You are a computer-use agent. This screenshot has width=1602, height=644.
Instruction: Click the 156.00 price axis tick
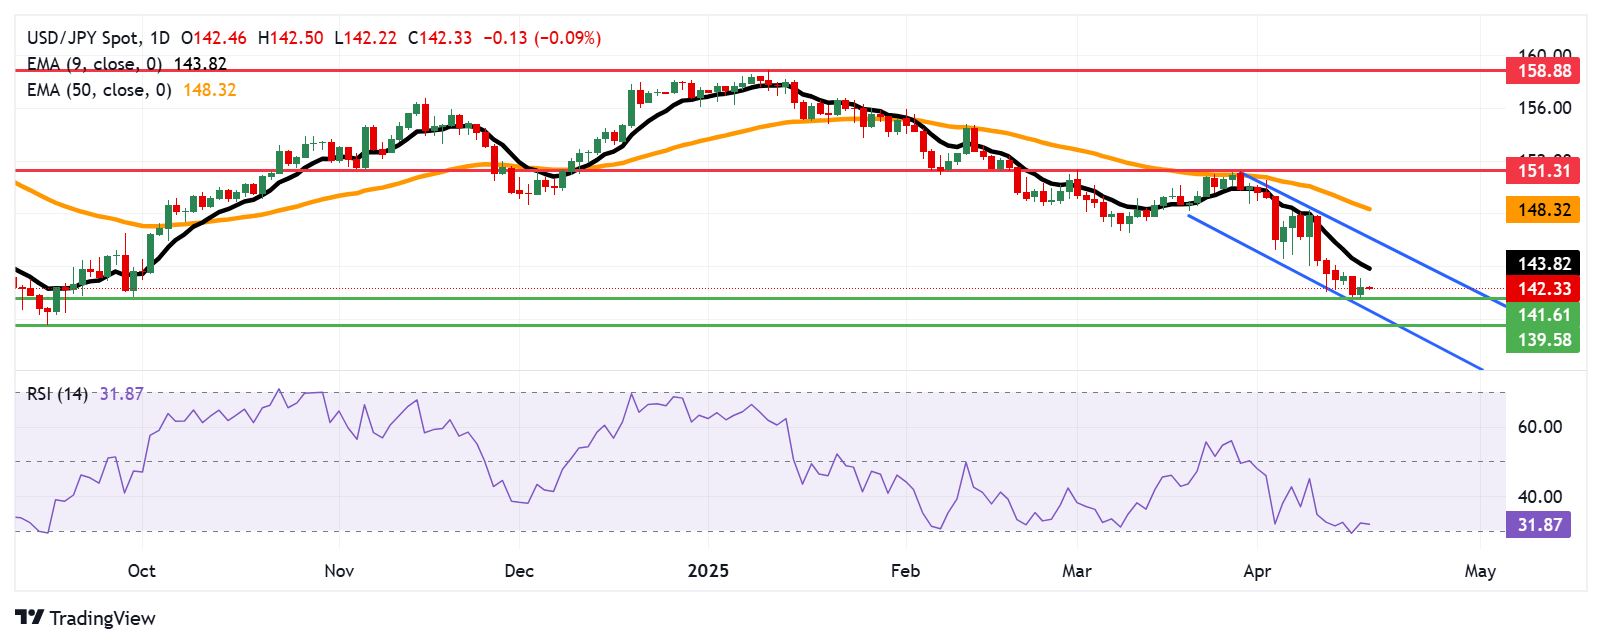(1544, 108)
